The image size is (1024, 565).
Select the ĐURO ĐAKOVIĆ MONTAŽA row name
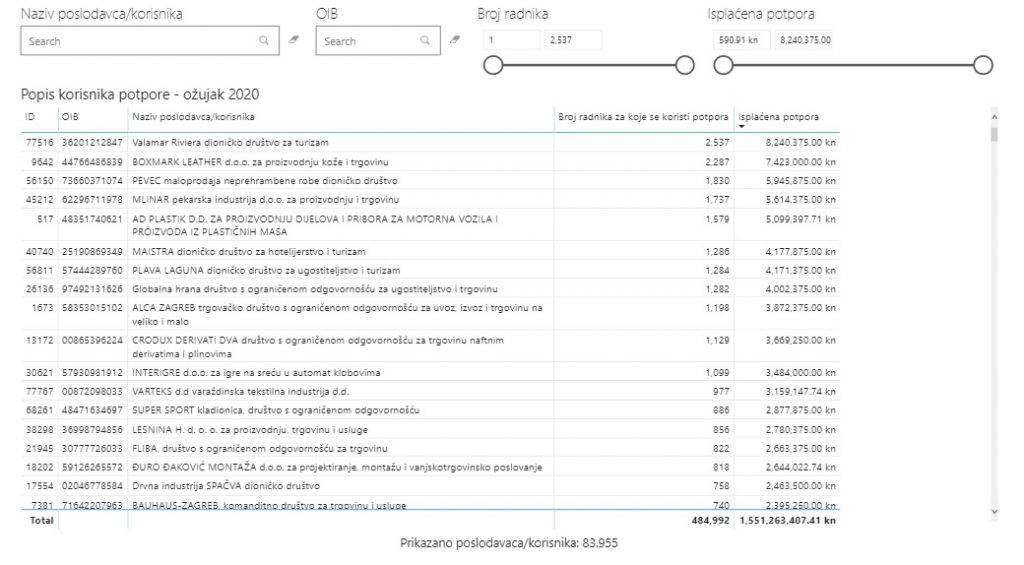pyautogui.click(x=337, y=468)
